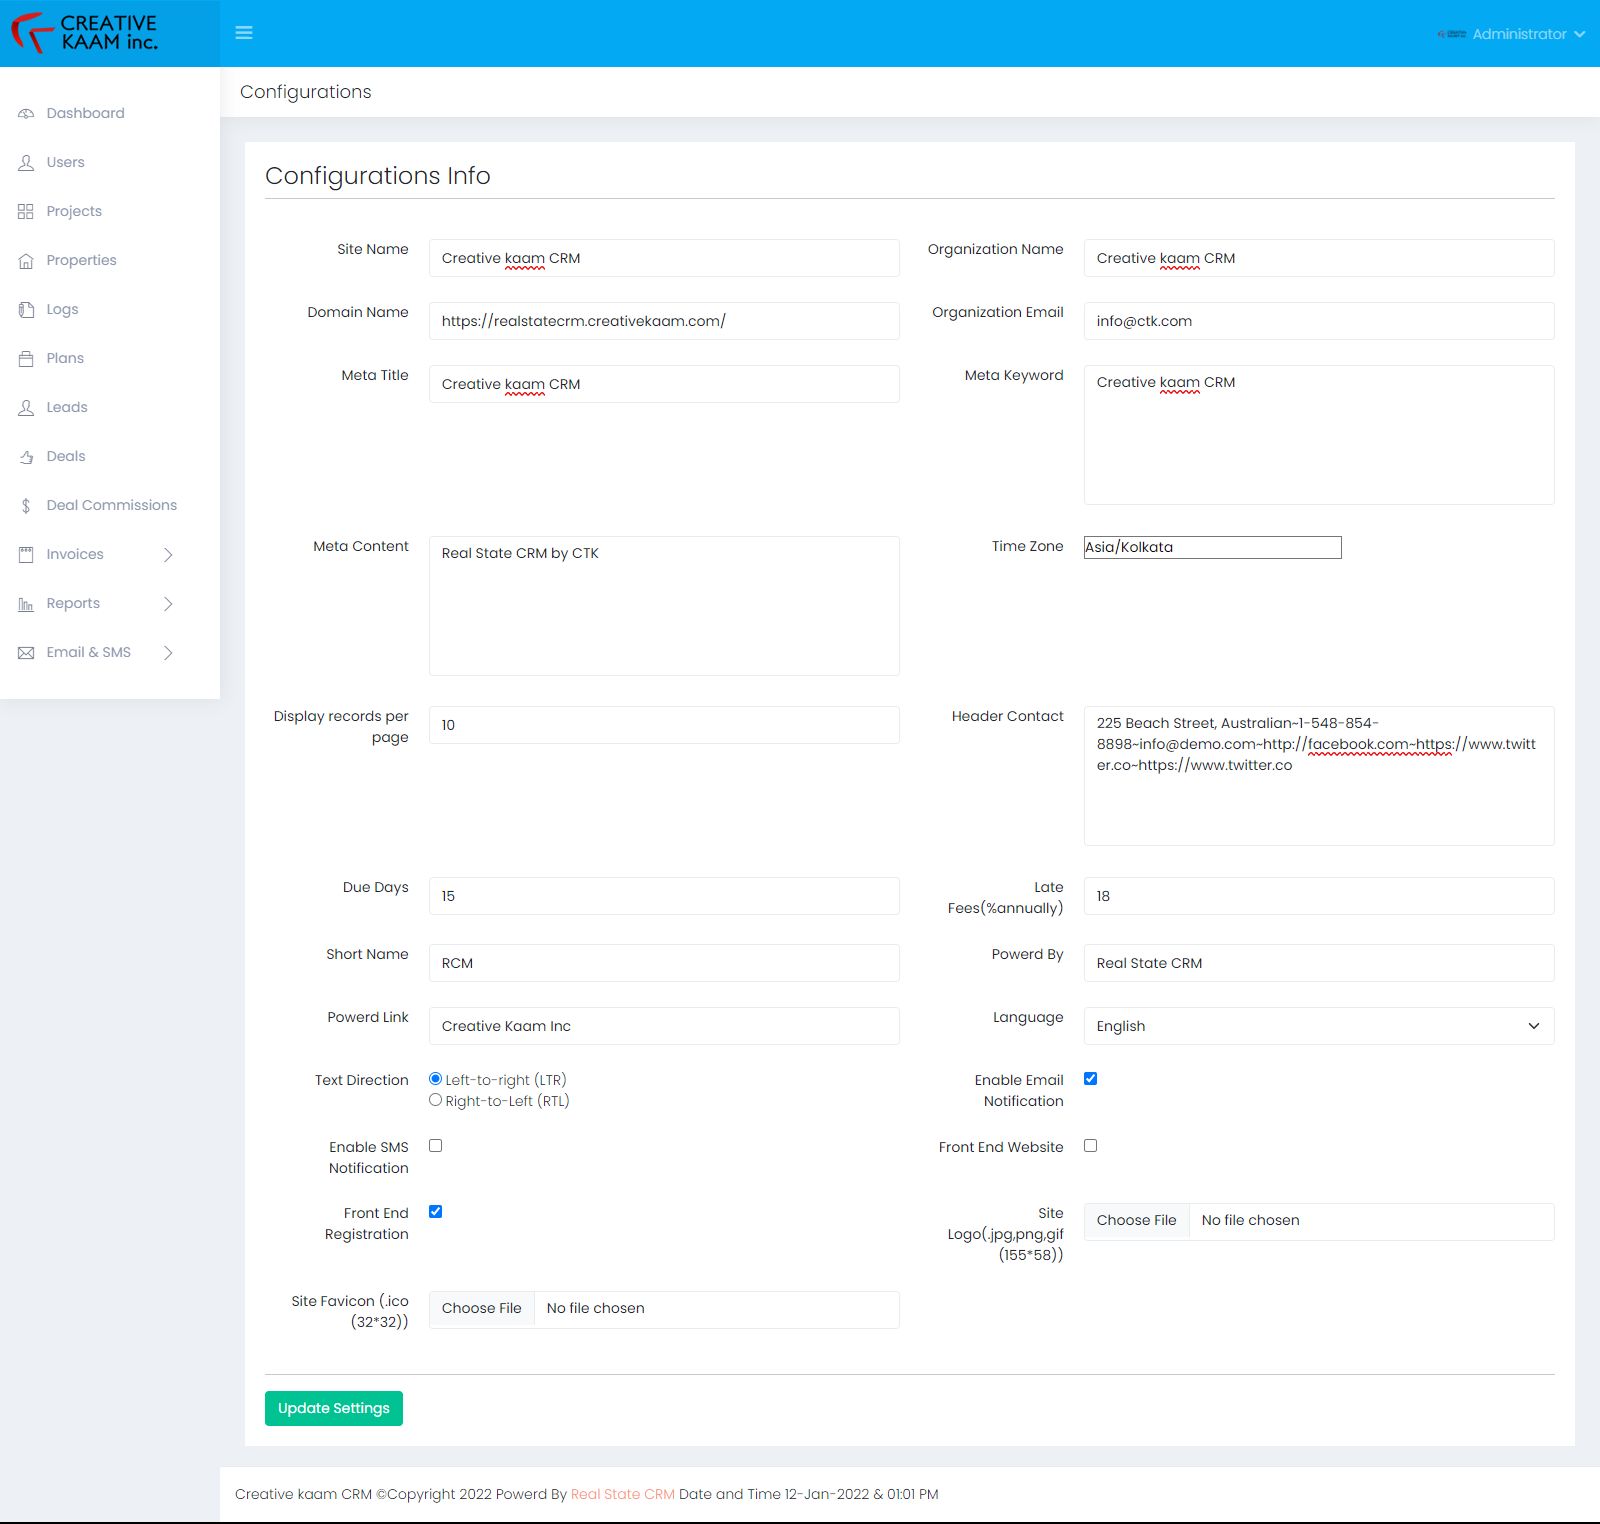Navigate to Properties in the sidebar
This screenshot has width=1600, height=1524.
click(82, 260)
